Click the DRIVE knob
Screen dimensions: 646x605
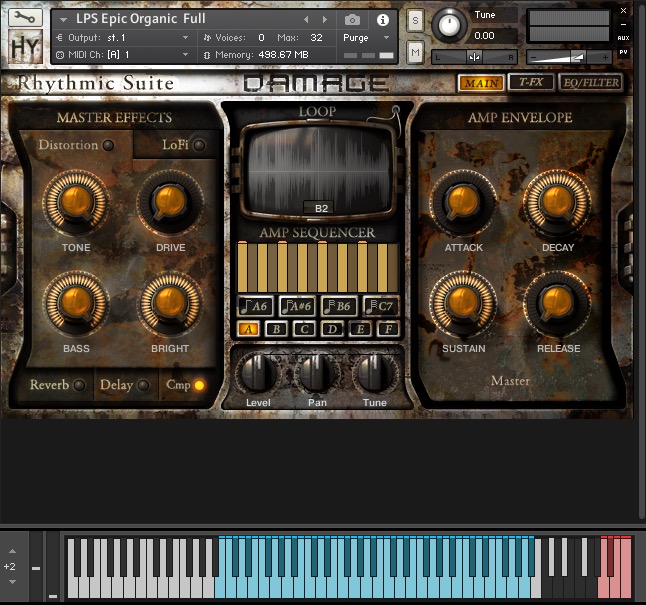click(170, 203)
